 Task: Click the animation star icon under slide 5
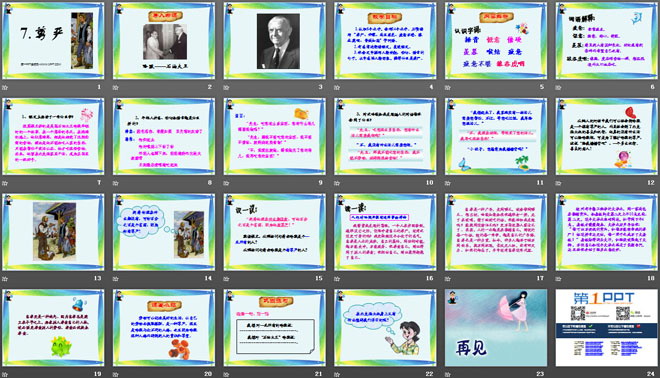447,88
